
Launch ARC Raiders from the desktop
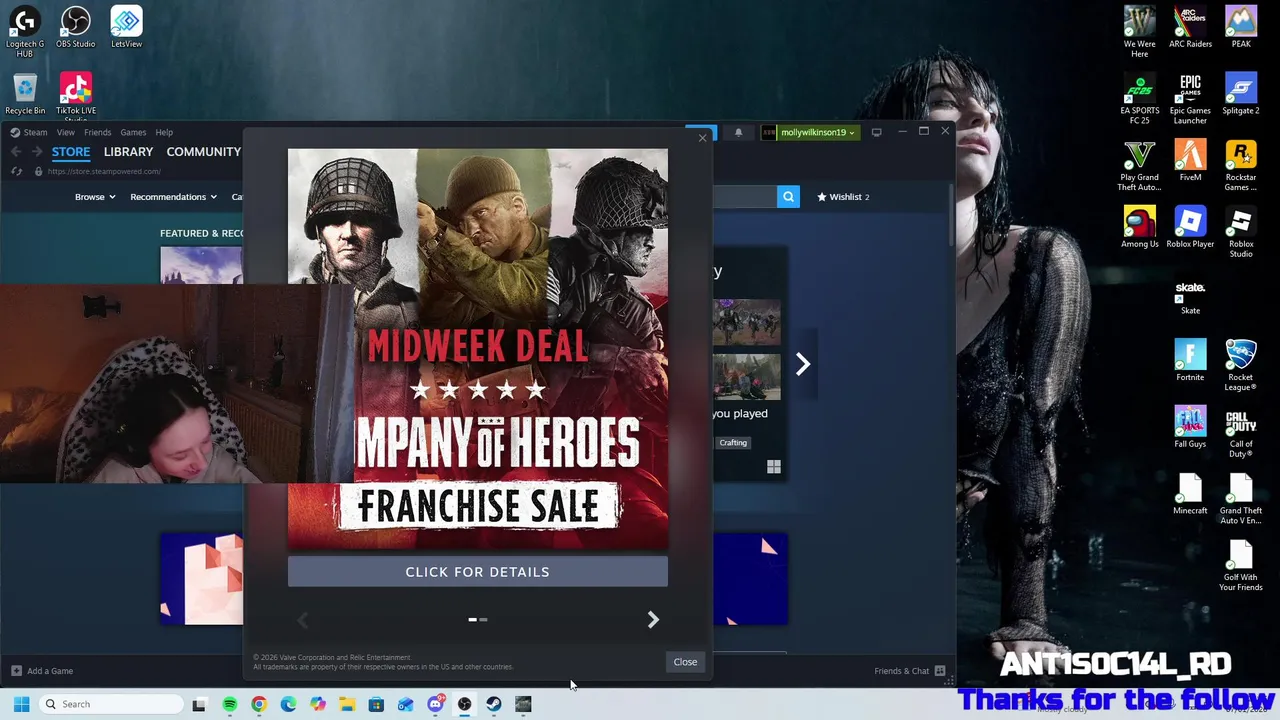[1190, 27]
